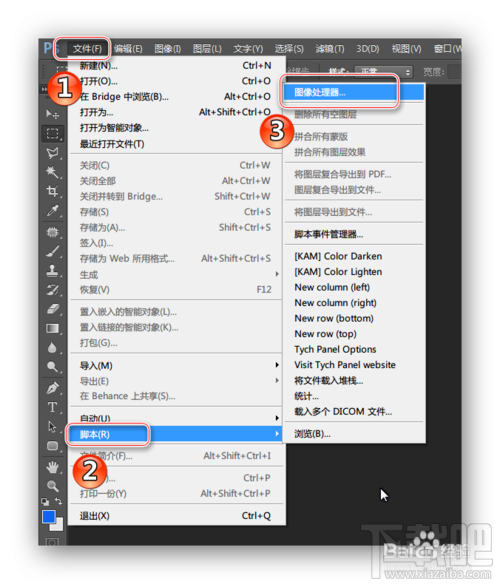Select the Rectangular Marquee tool
Viewport: 500px width, 584px height.
(x=52, y=133)
